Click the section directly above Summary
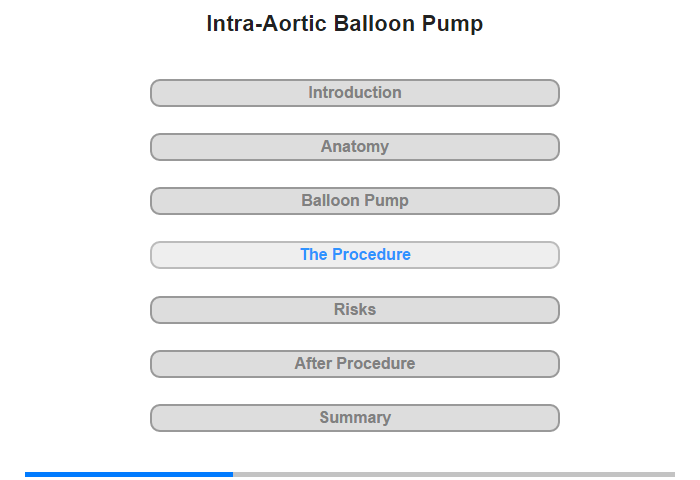 point(354,364)
